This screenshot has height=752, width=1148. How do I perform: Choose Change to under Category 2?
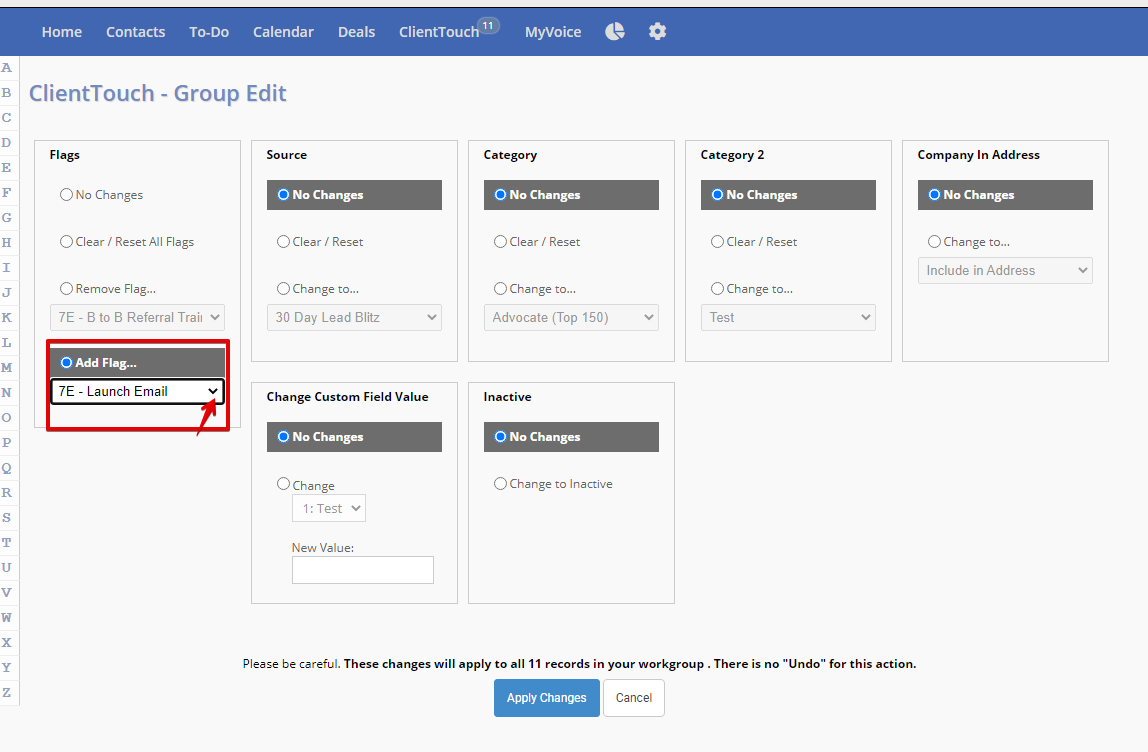(718, 288)
